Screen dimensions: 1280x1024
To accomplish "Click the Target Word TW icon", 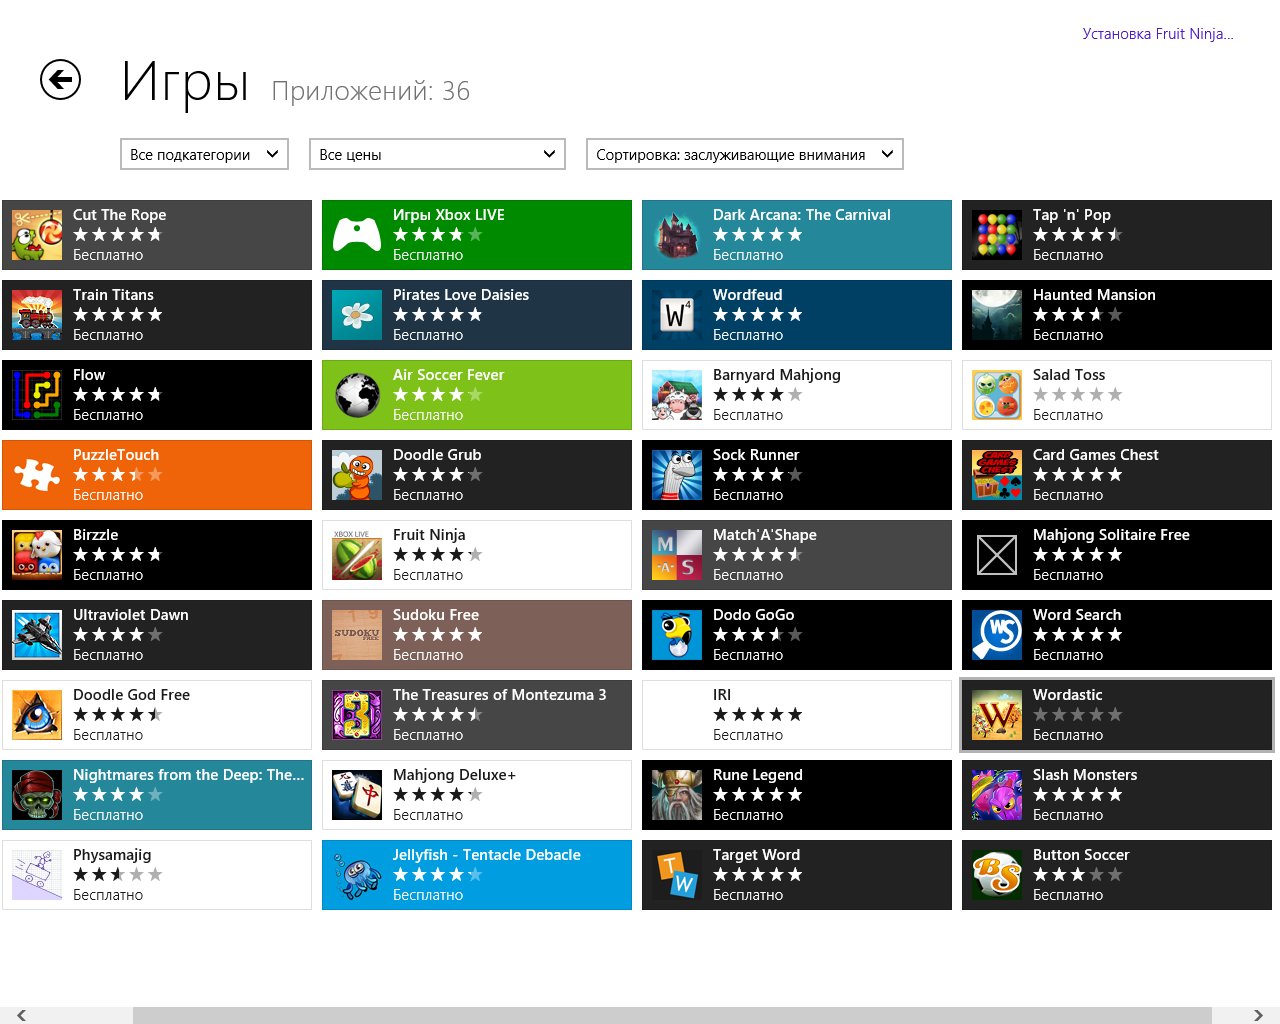I will [x=677, y=875].
